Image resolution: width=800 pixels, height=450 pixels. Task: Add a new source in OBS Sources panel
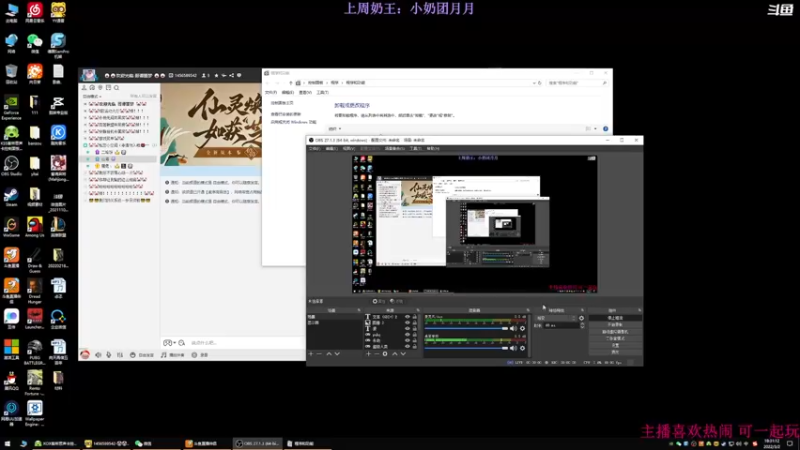368,354
